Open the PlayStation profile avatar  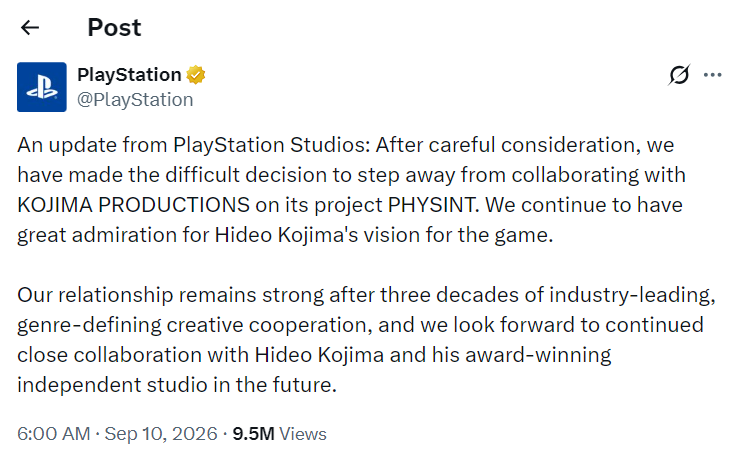click(42, 87)
